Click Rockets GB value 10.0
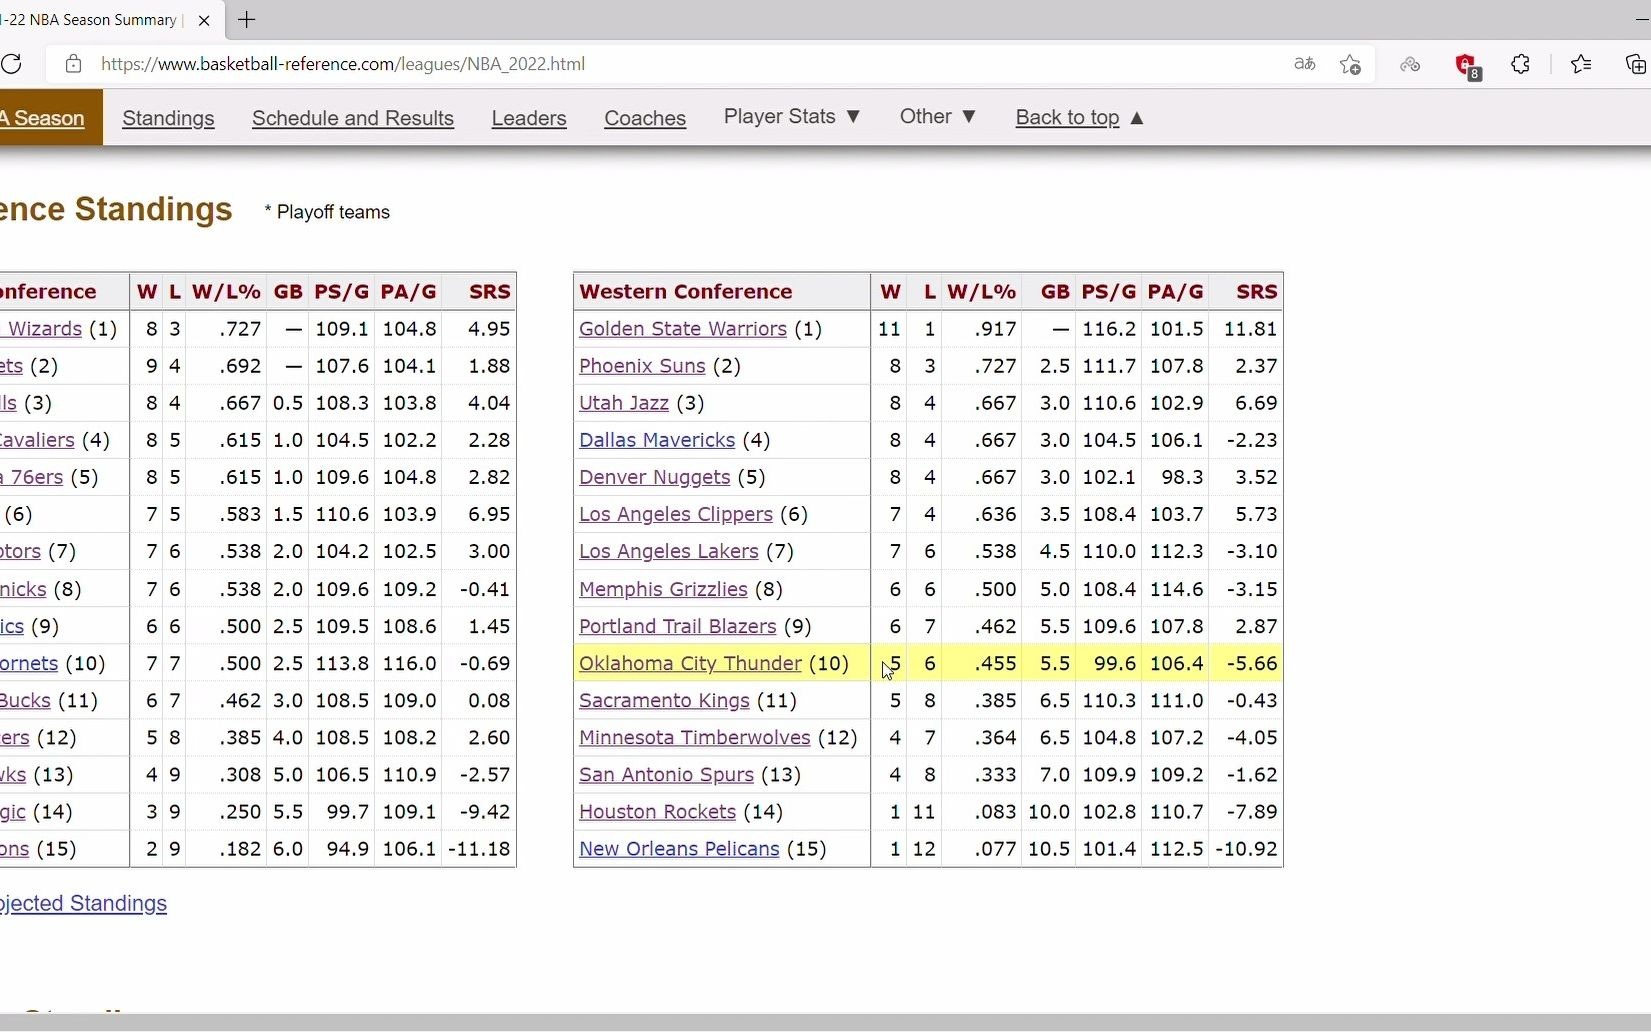The image size is (1651, 1032). [x=1049, y=812]
